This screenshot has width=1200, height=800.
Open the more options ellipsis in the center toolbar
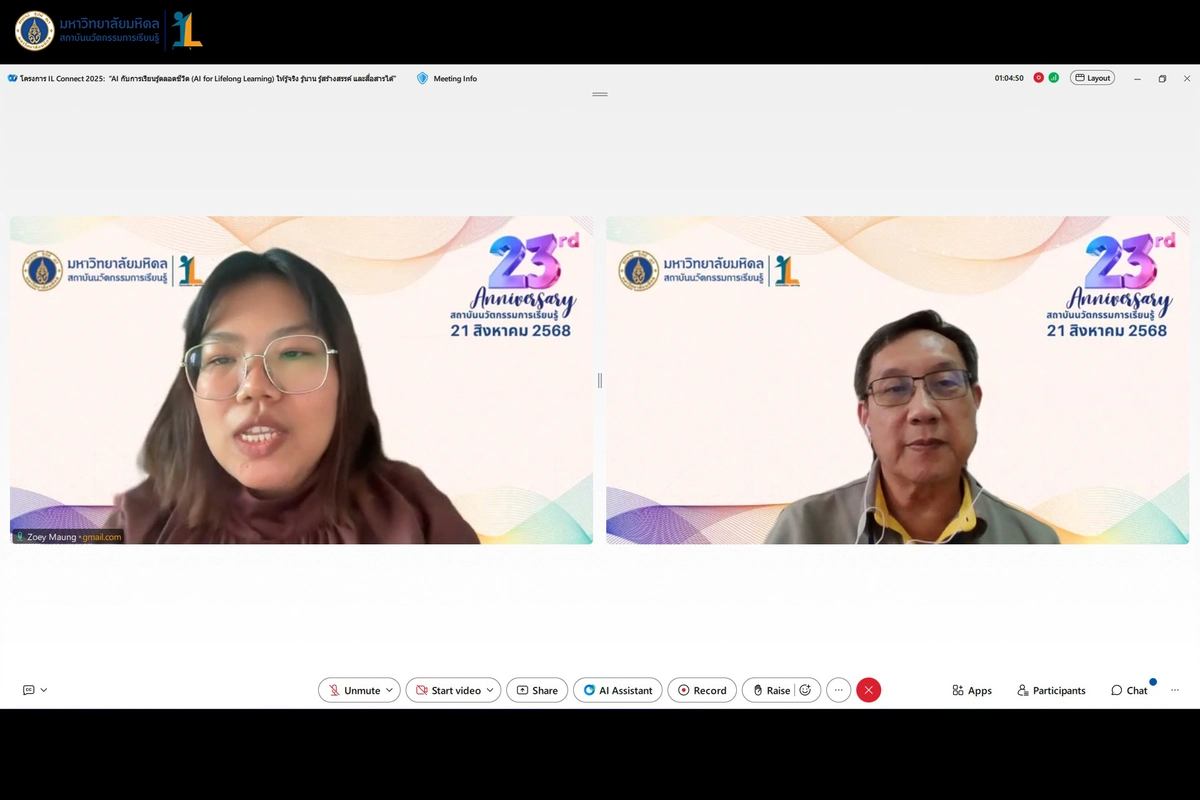(838, 690)
